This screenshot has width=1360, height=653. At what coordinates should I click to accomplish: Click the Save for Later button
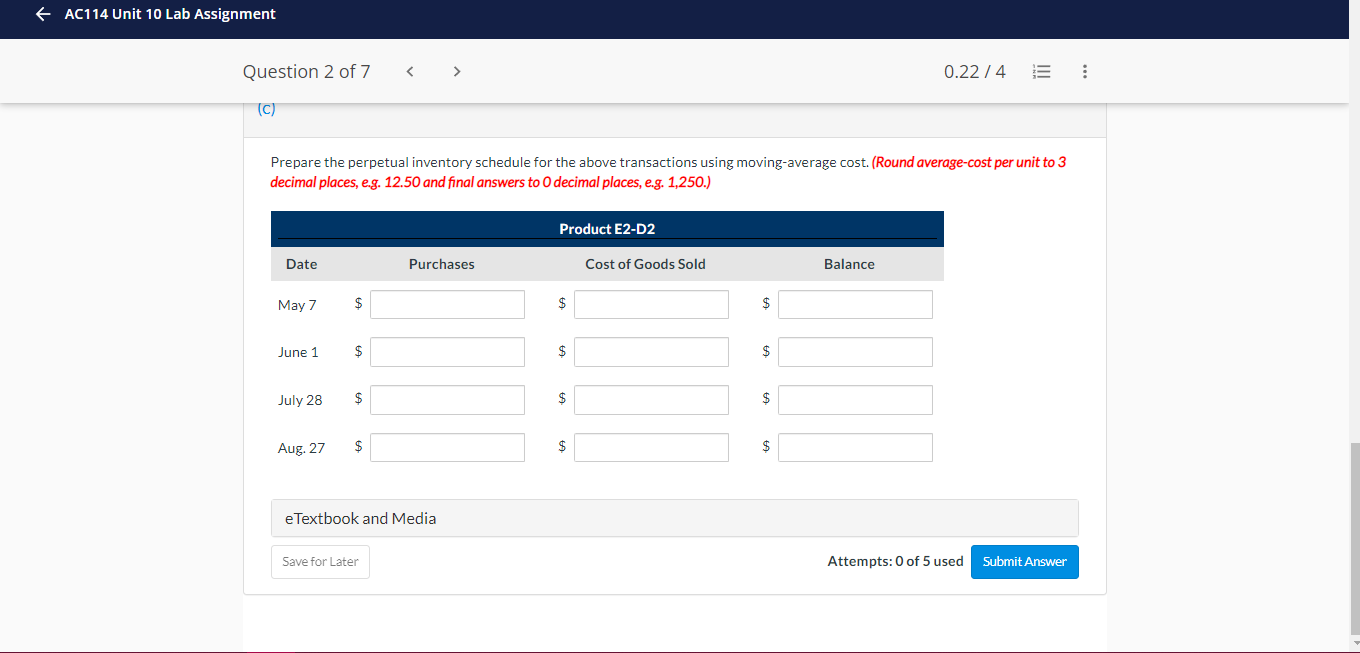(320, 561)
